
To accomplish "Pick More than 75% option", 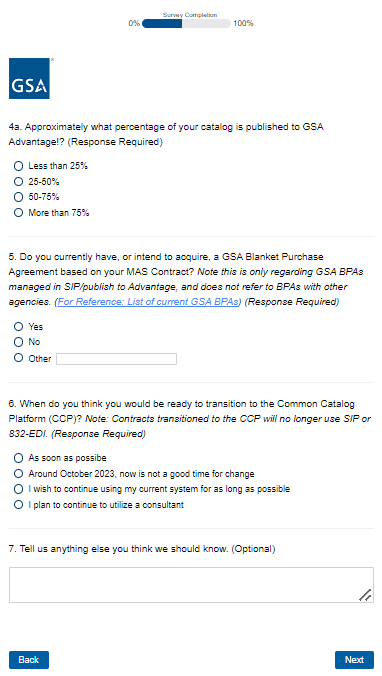I will tap(18, 213).
